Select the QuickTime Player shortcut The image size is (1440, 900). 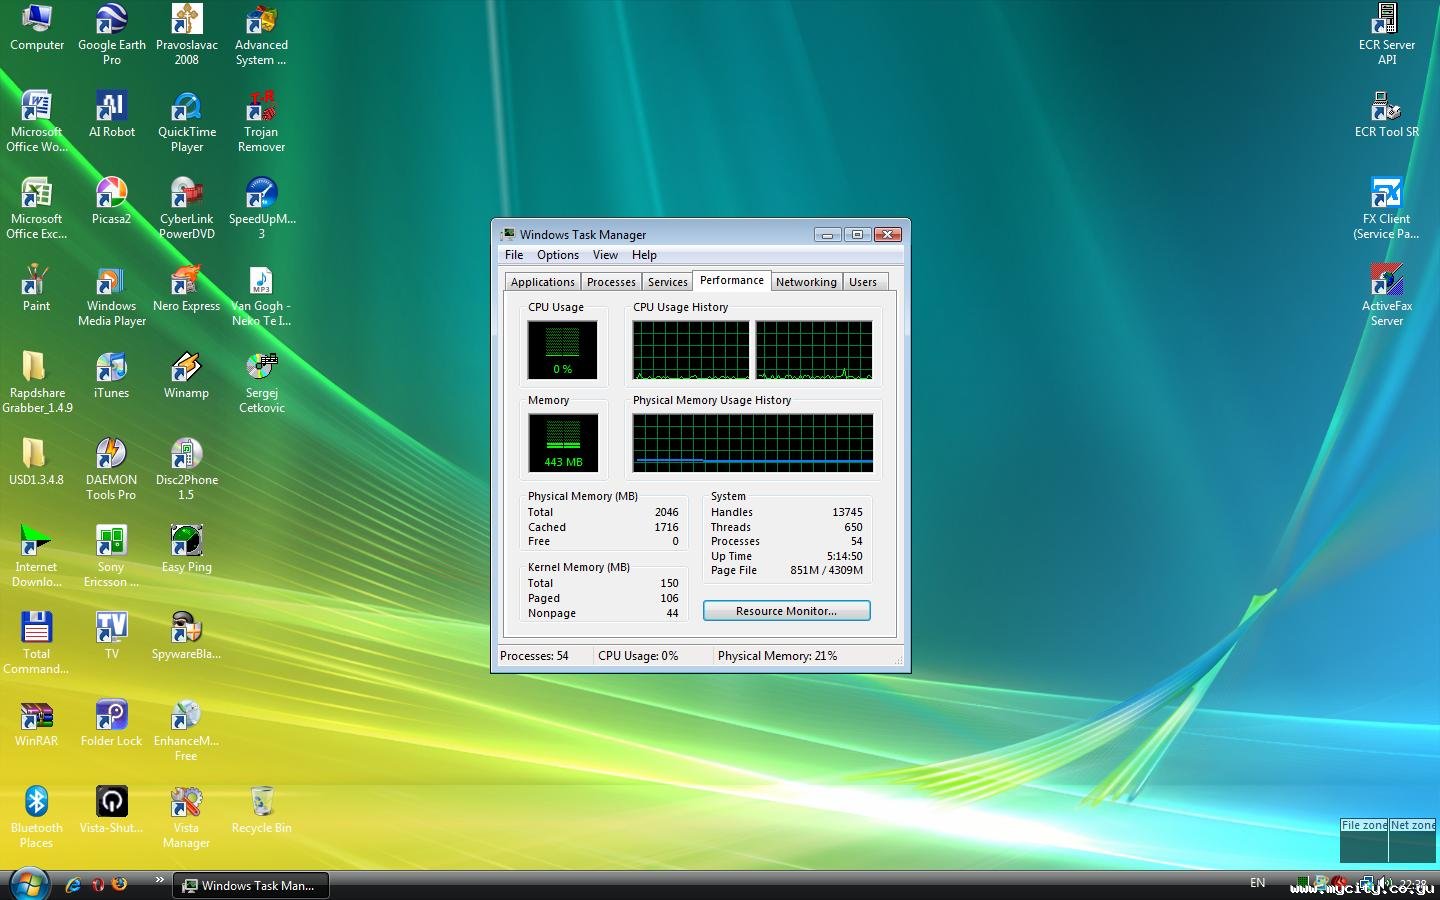pos(186,108)
